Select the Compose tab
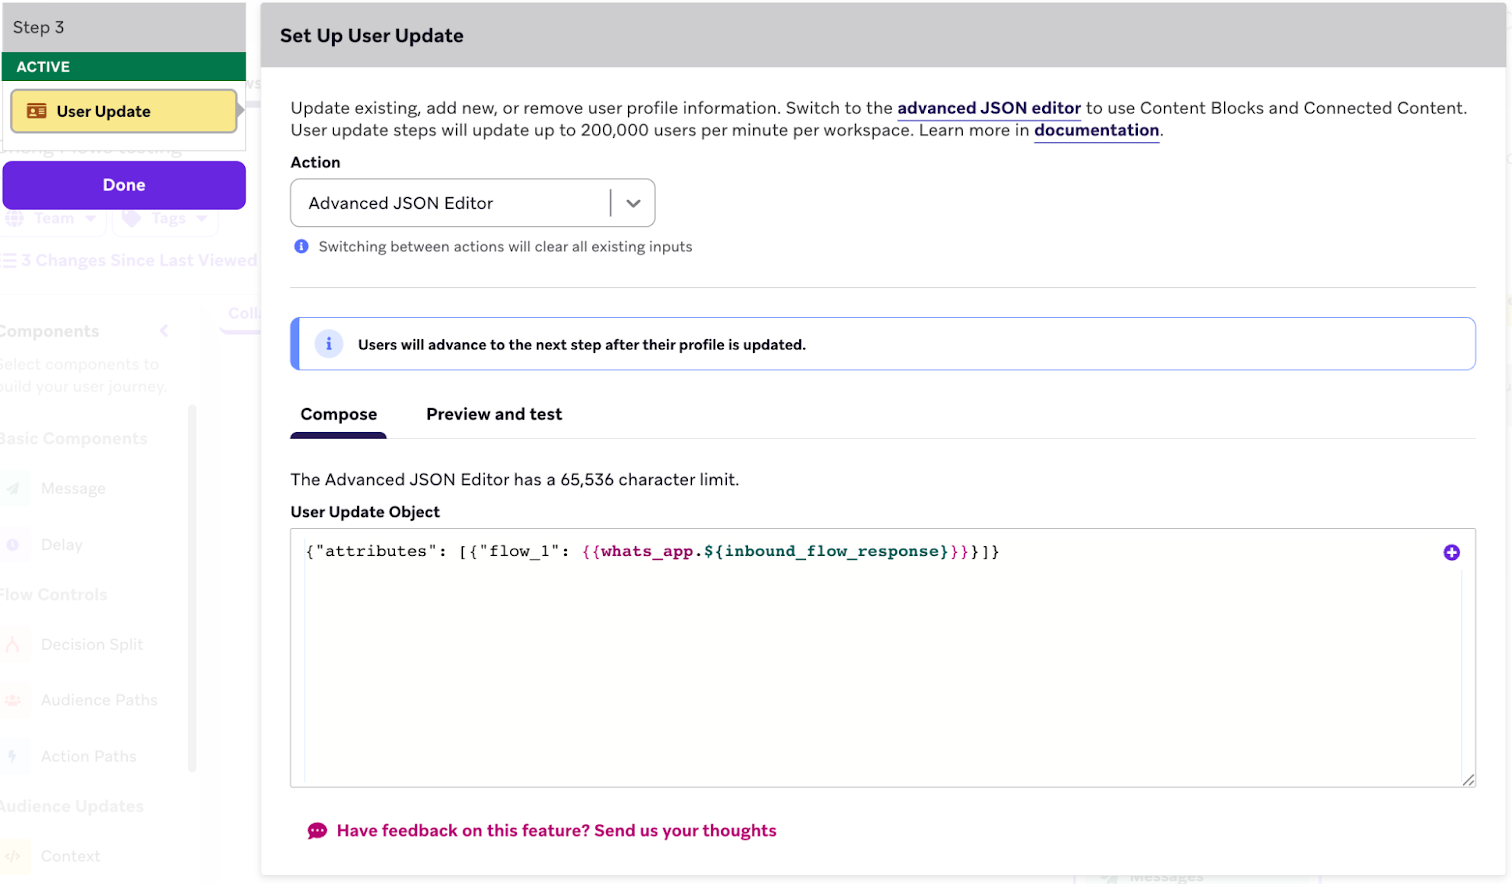The image size is (1512, 884). pos(339,414)
